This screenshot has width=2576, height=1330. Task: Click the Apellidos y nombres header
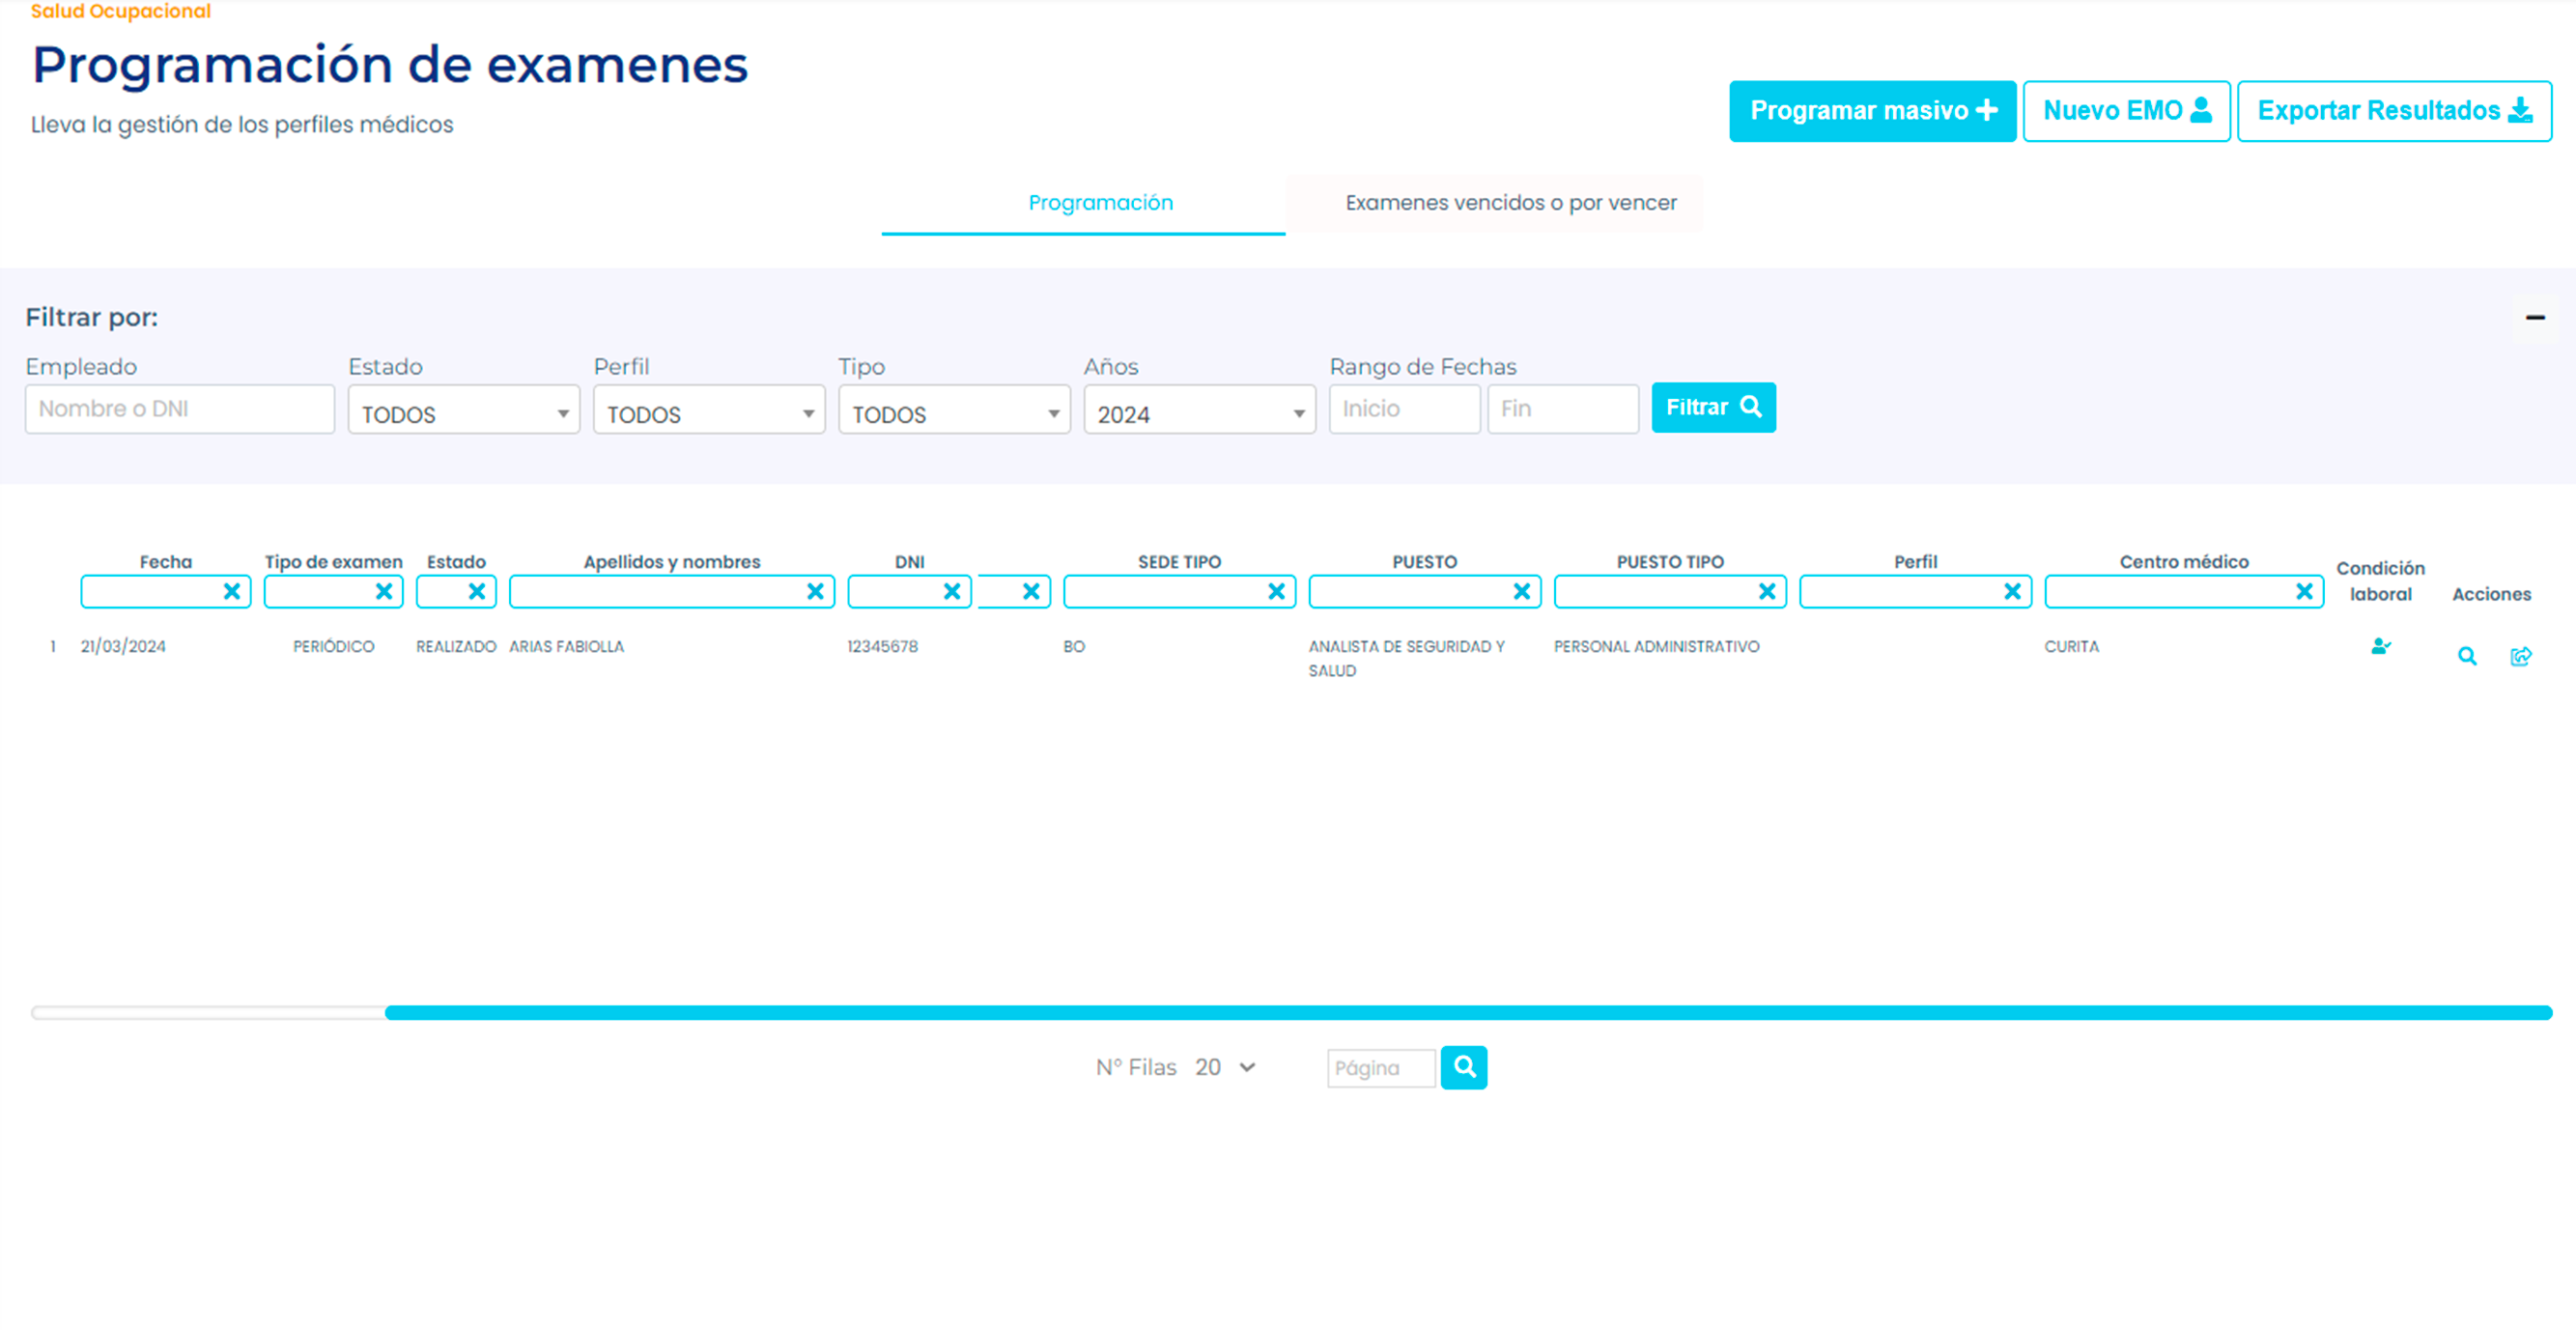click(x=672, y=562)
